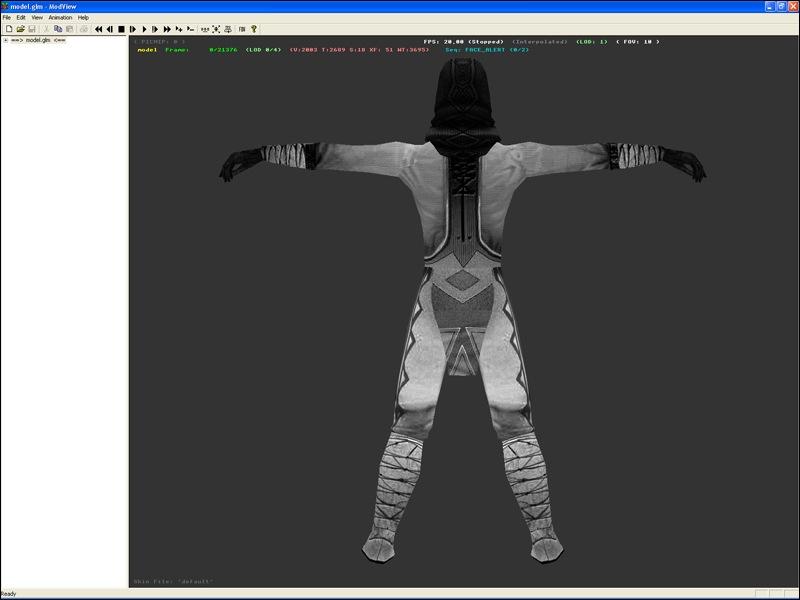Click the Open model folder icon
800x600 pixels.
[20, 29]
